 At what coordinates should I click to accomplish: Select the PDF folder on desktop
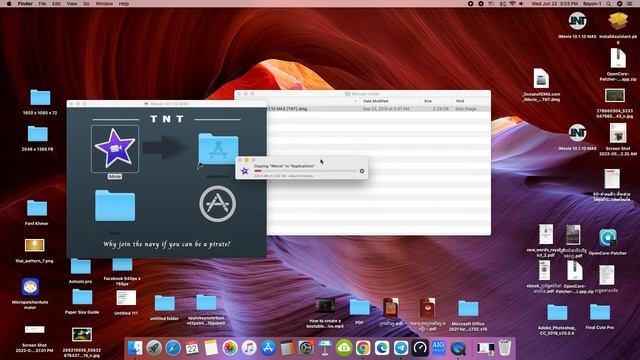point(359,308)
